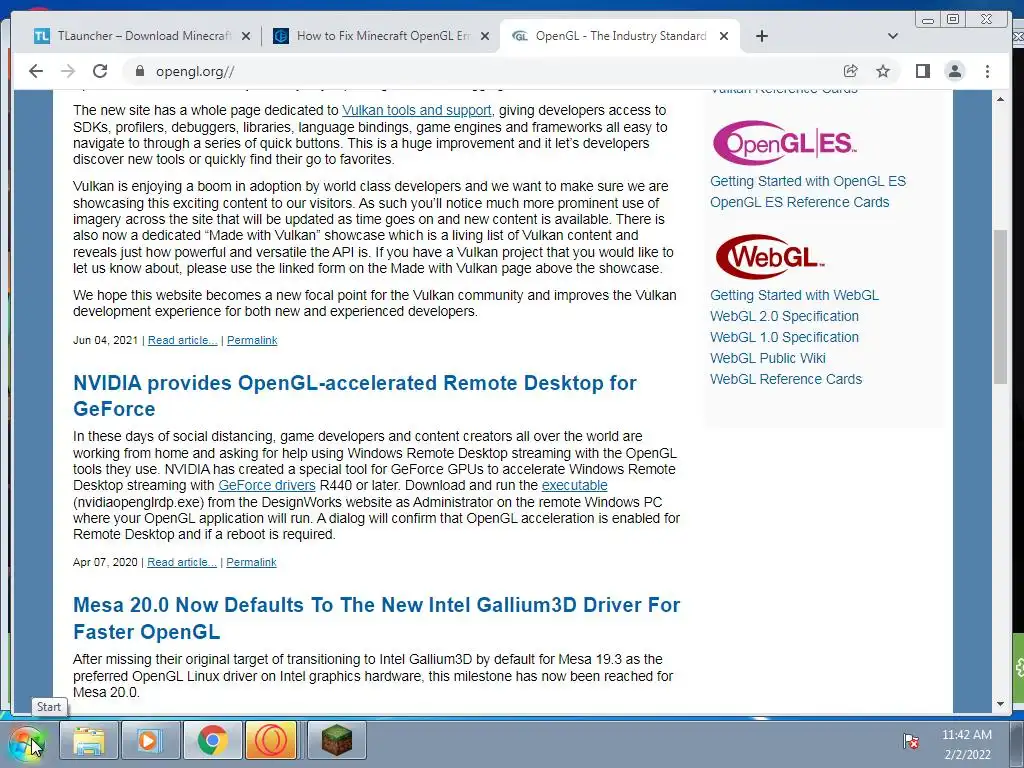The height and width of the screenshot is (768, 1024).
Task: Open the WebGL 1.0 Specification link
Action: tap(784, 337)
